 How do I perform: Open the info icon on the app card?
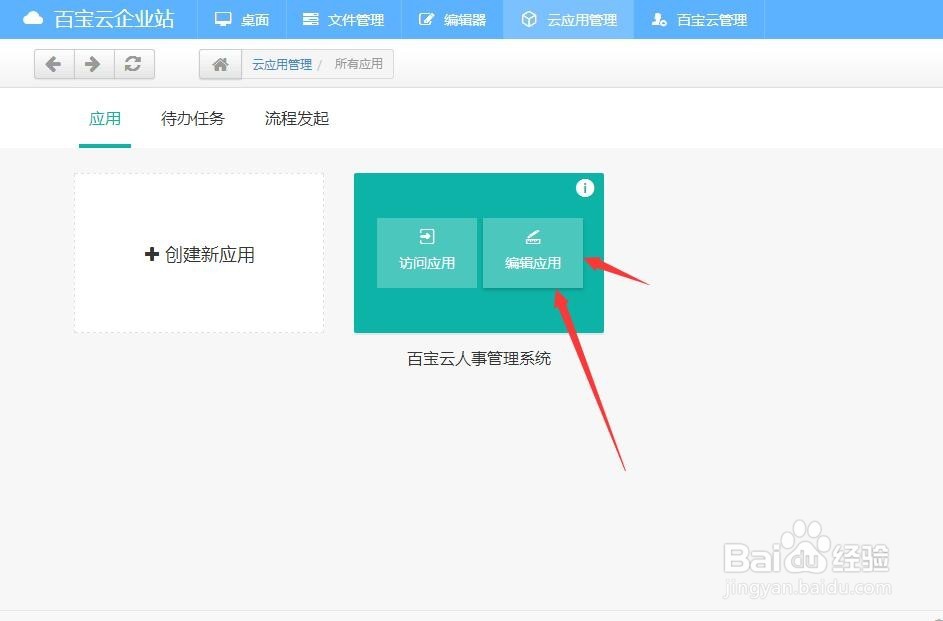coord(585,187)
